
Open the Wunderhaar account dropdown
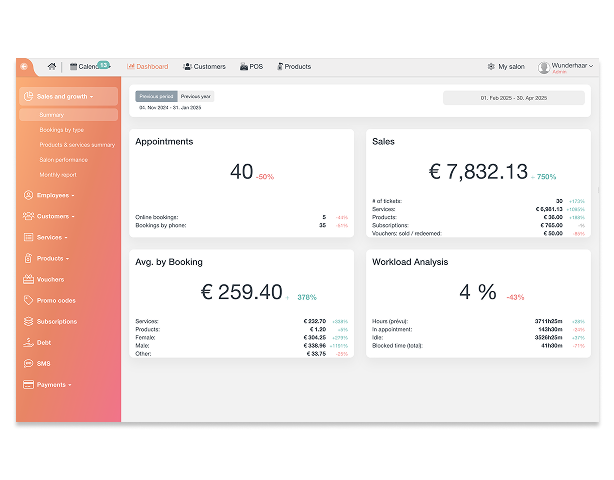click(572, 67)
